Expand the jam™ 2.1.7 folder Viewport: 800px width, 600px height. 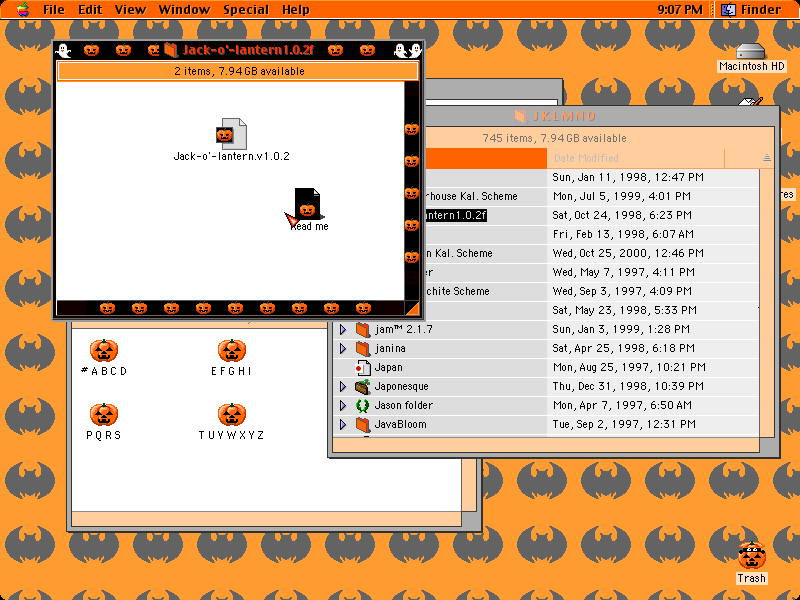pyautogui.click(x=343, y=330)
